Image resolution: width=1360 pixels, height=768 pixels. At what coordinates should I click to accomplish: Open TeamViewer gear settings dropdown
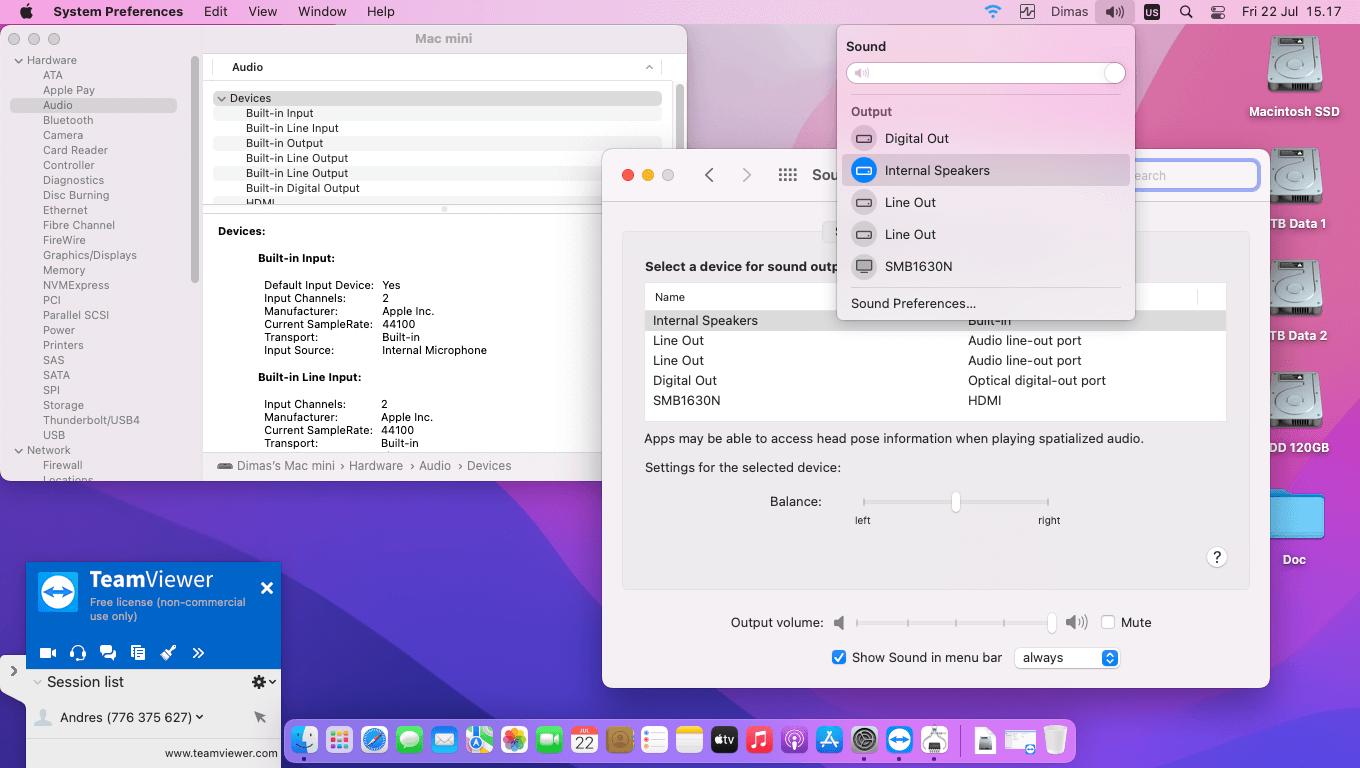click(263, 682)
